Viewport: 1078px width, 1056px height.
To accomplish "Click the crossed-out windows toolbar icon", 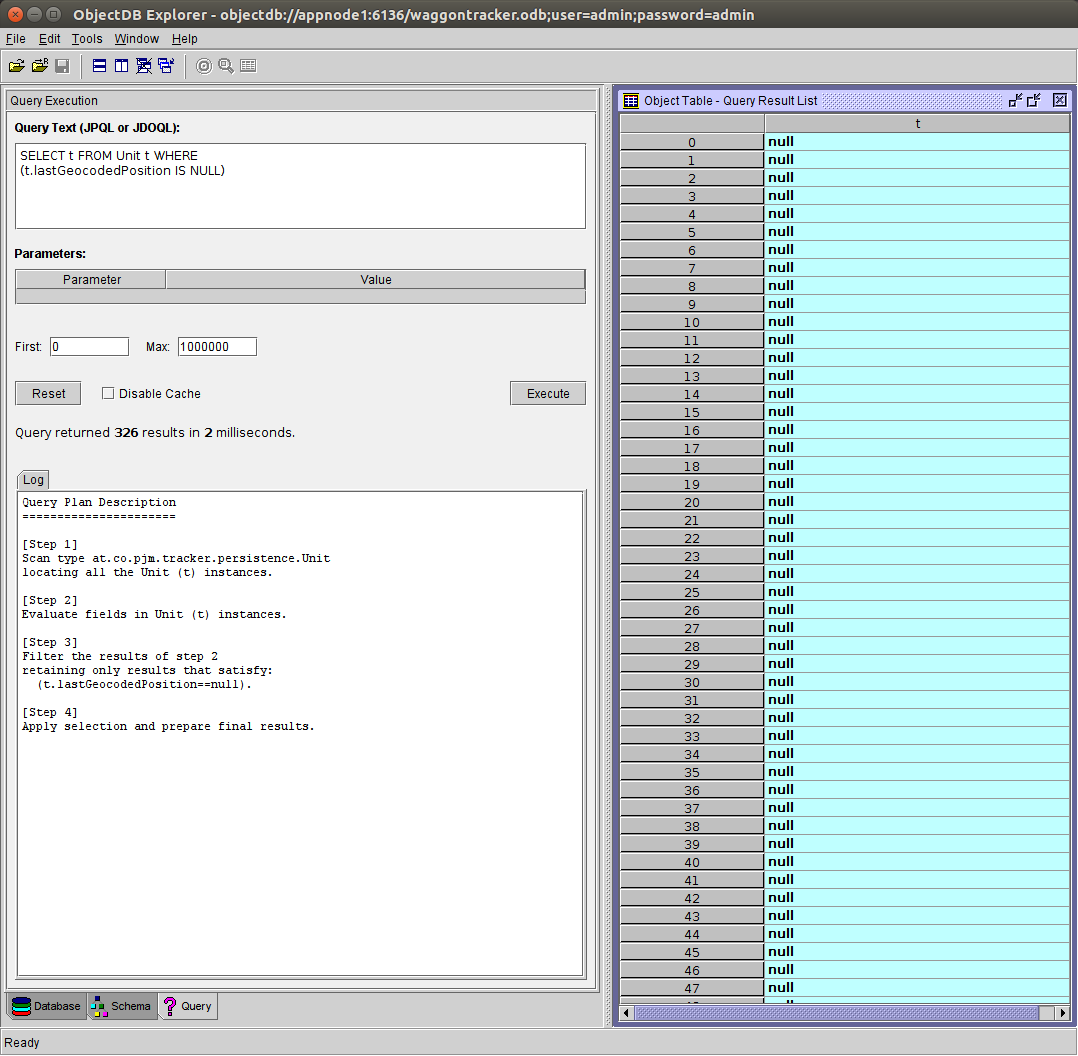I will pos(144,66).
